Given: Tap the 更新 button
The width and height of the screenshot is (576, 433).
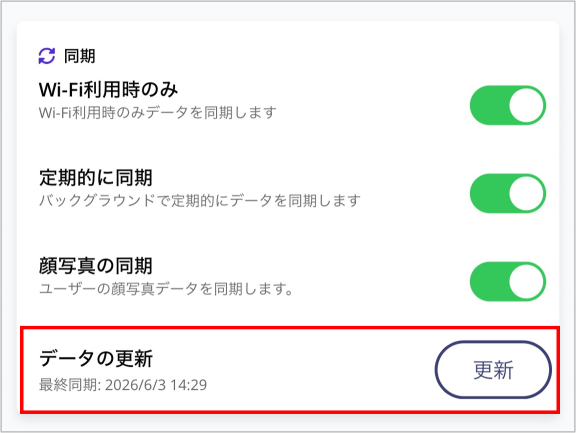Looking at the screenshot, I should coord(493,369).
